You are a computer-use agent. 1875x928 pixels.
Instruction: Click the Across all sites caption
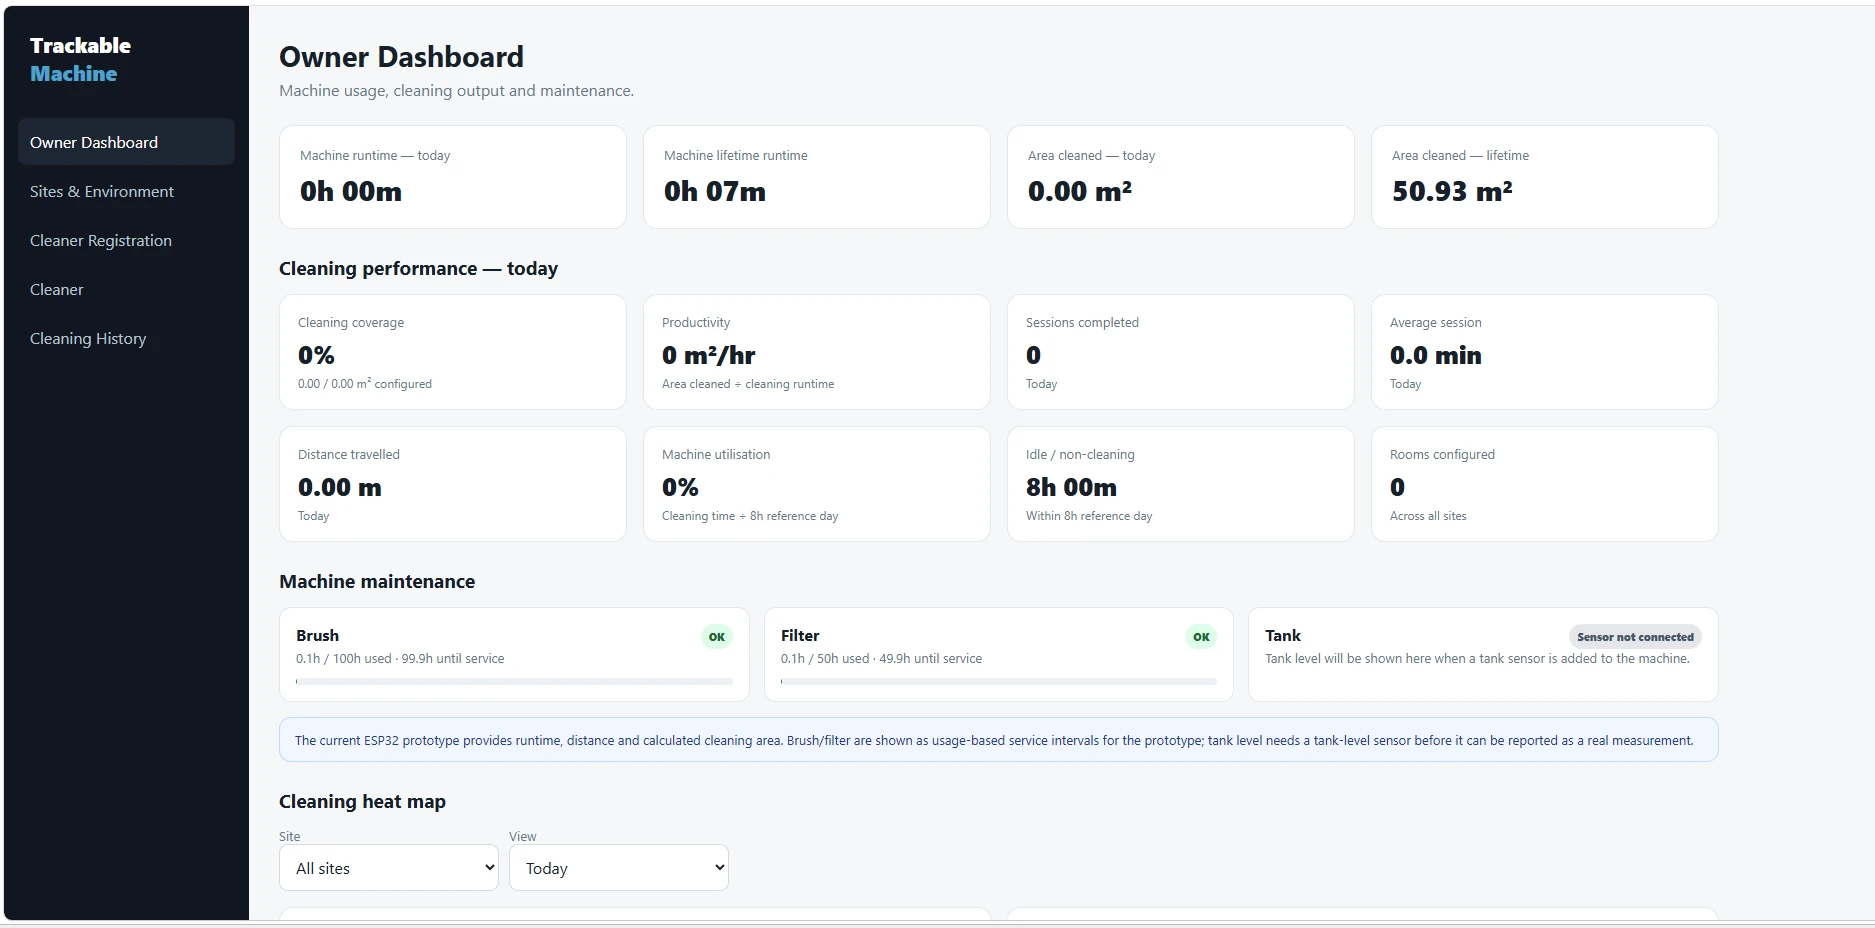pyautogui.click(x=1428, y=516)
